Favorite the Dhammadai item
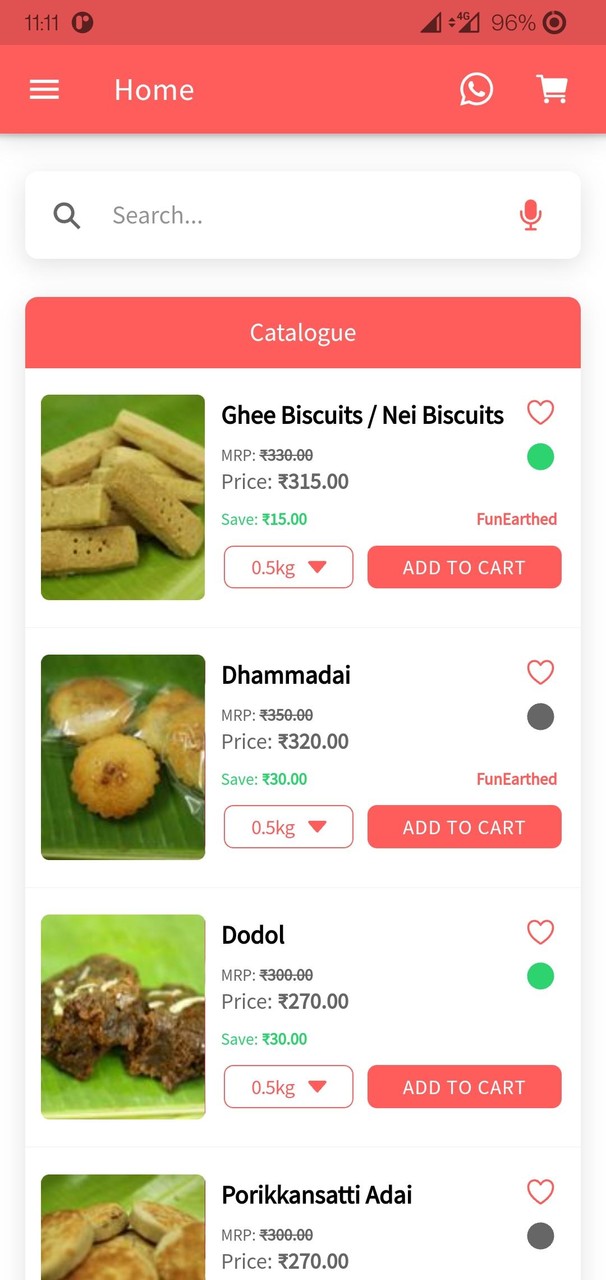The image size is (606, 1280). tap(540, 672)
